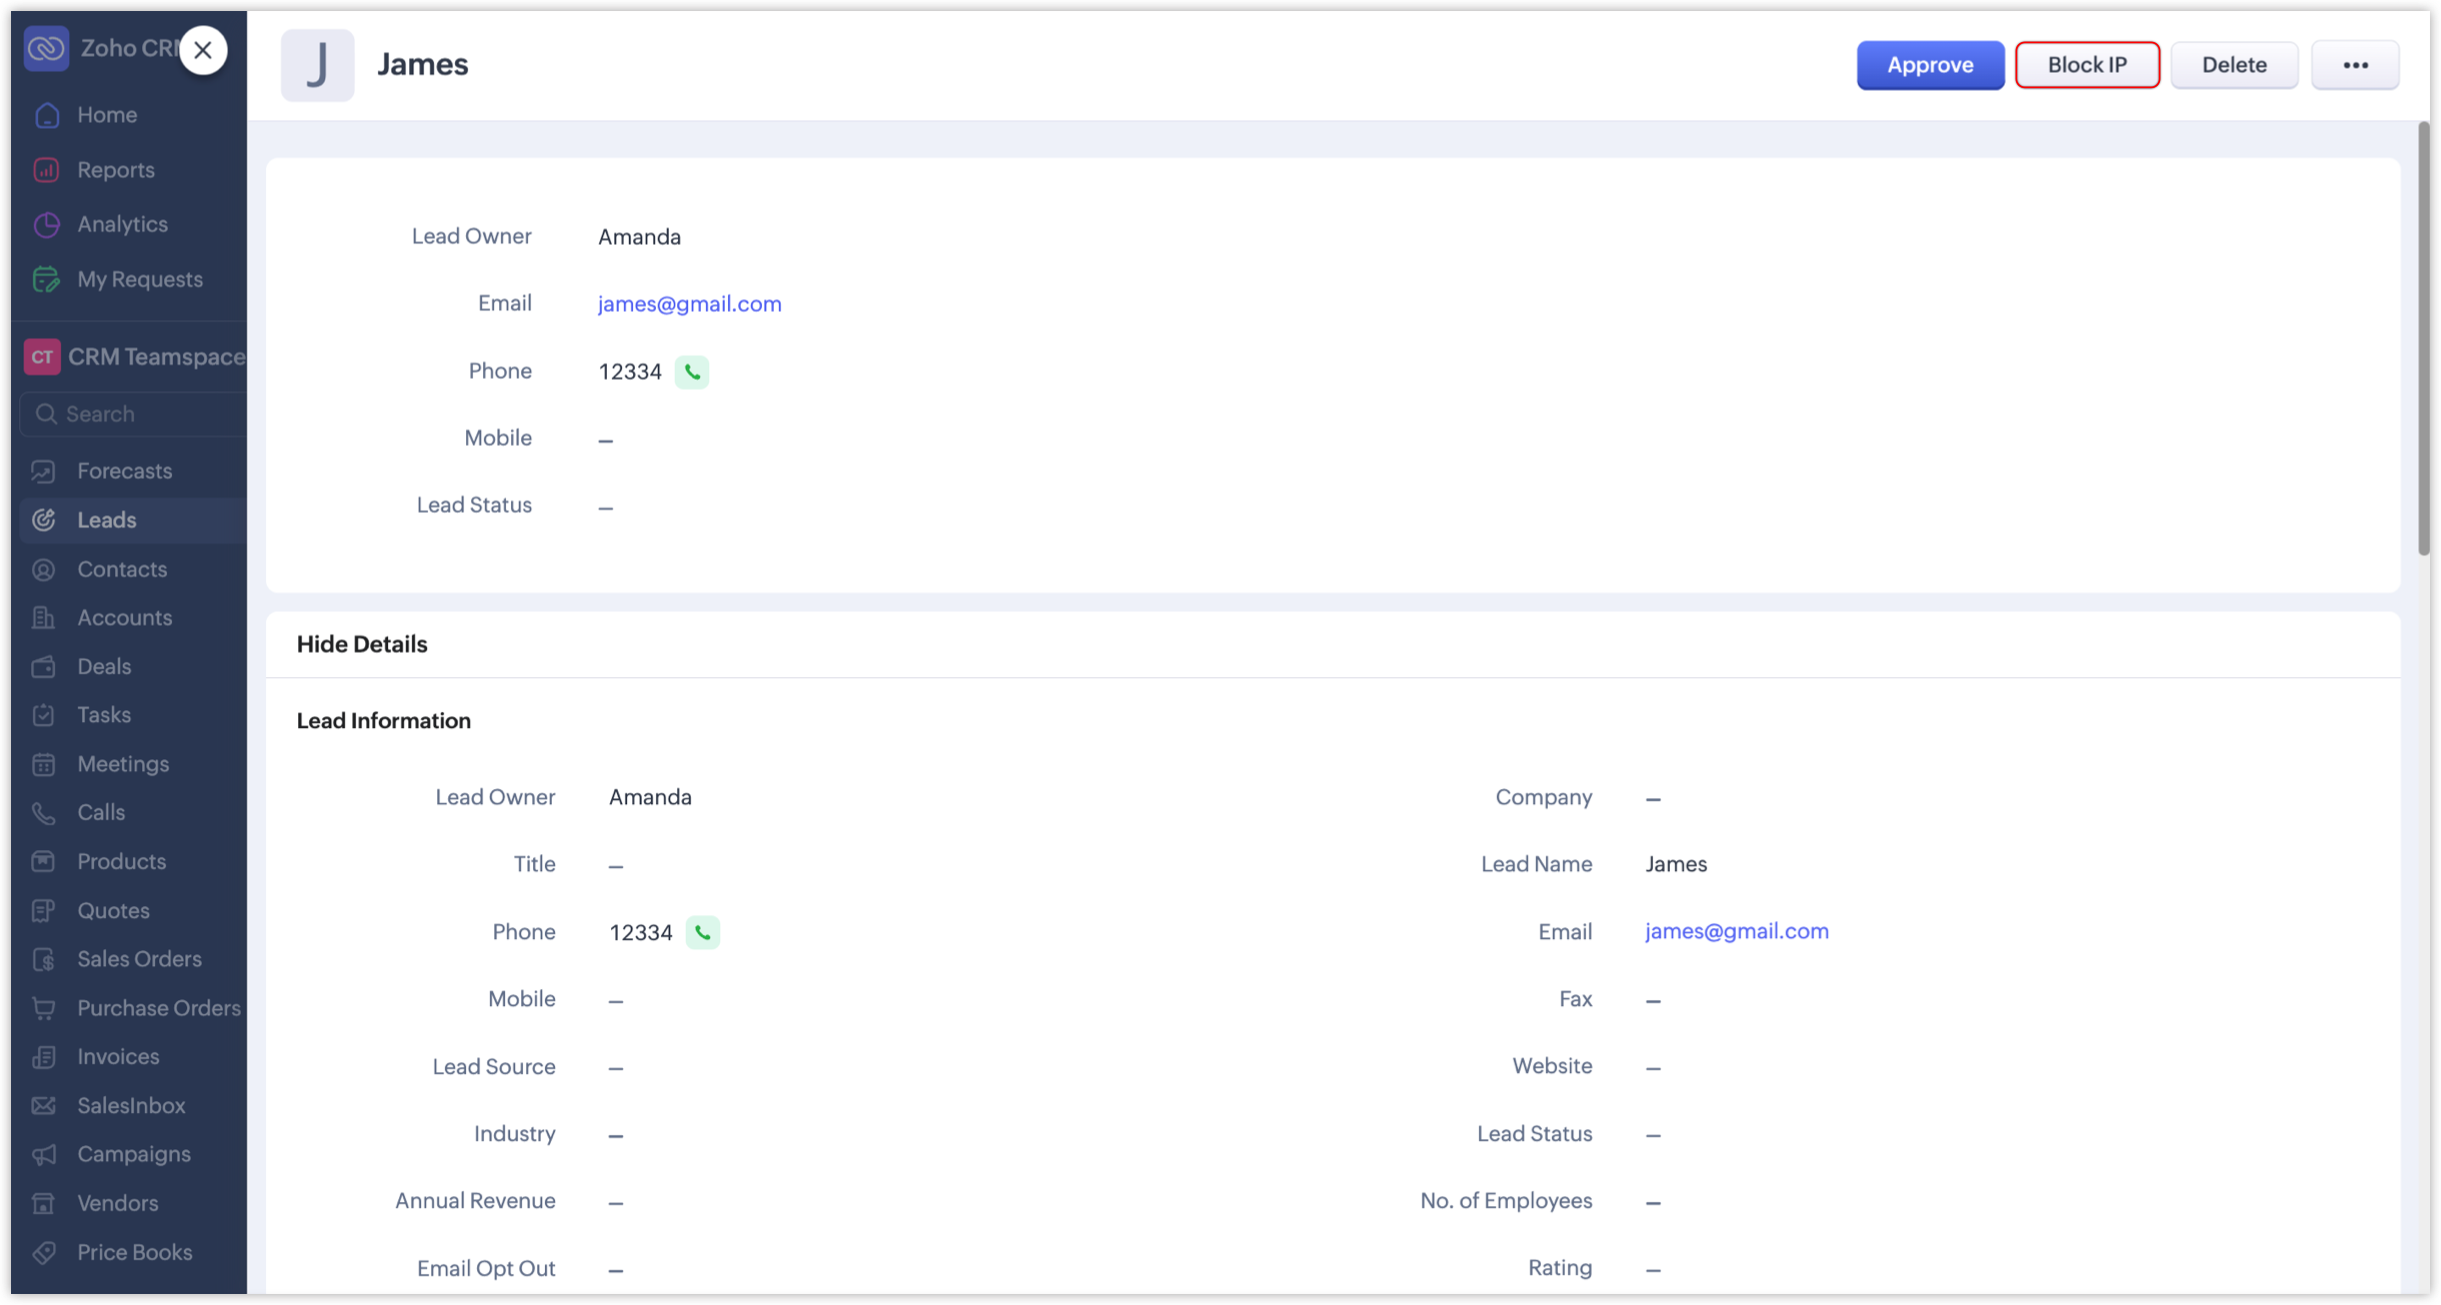Open the Campaigns module in the sidebar
Viewport: 2441px width, 1305px height.
(x=133, y=1154)
